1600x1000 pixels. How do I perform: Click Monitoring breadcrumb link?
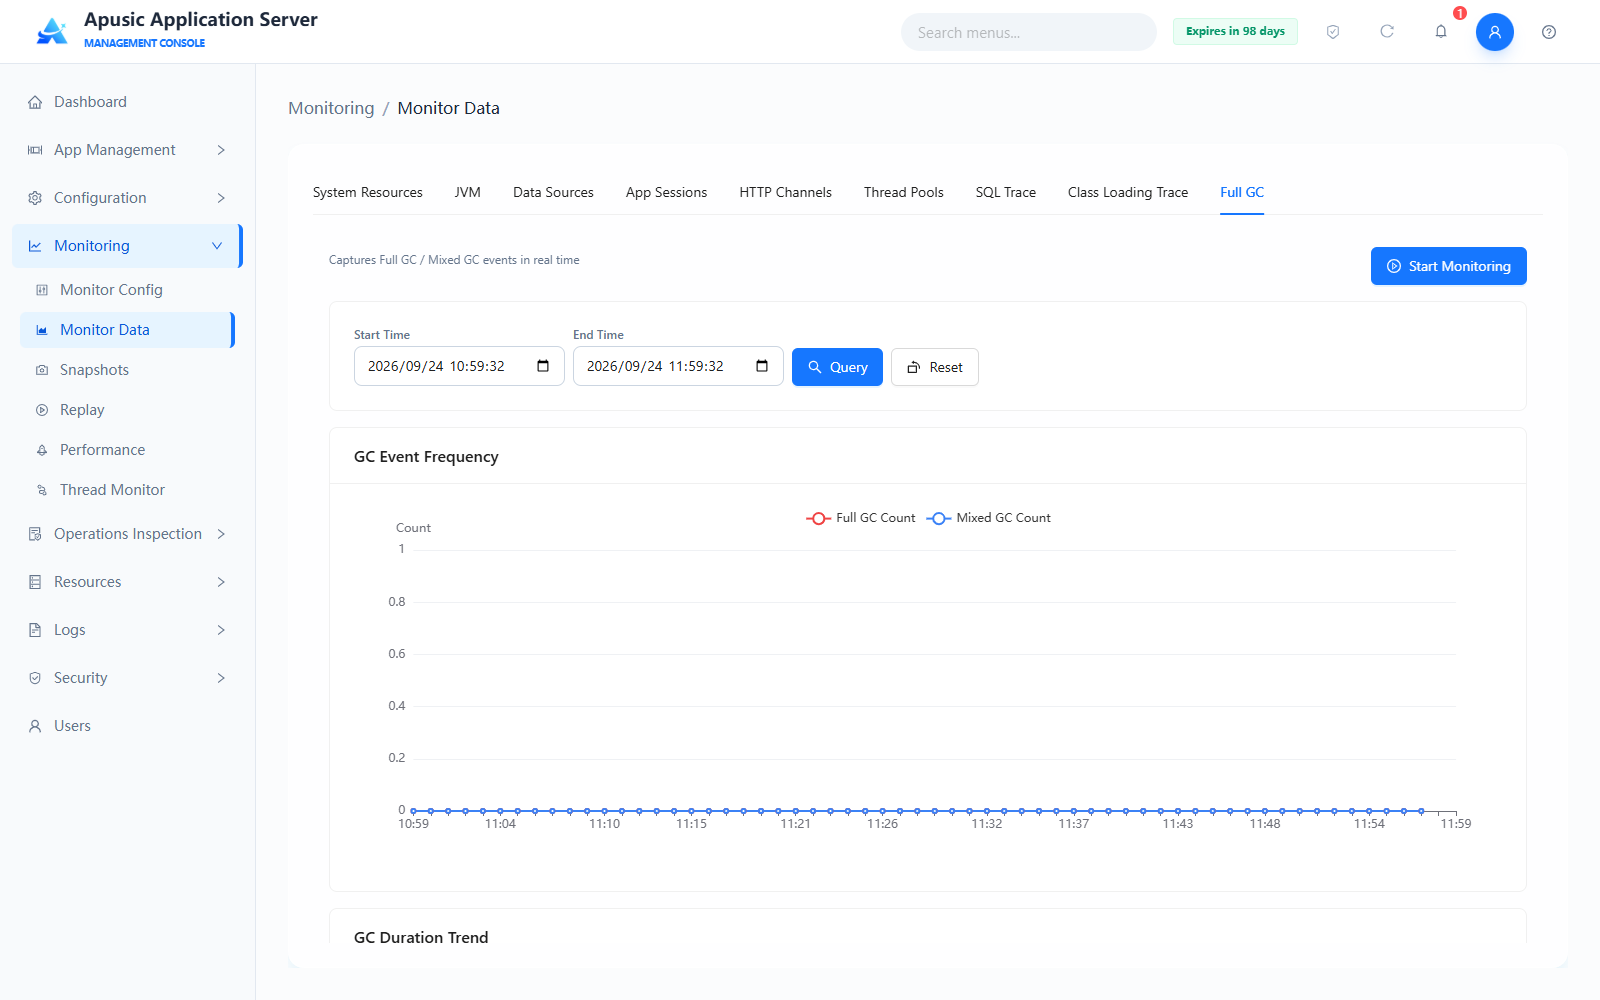point(331,108)
